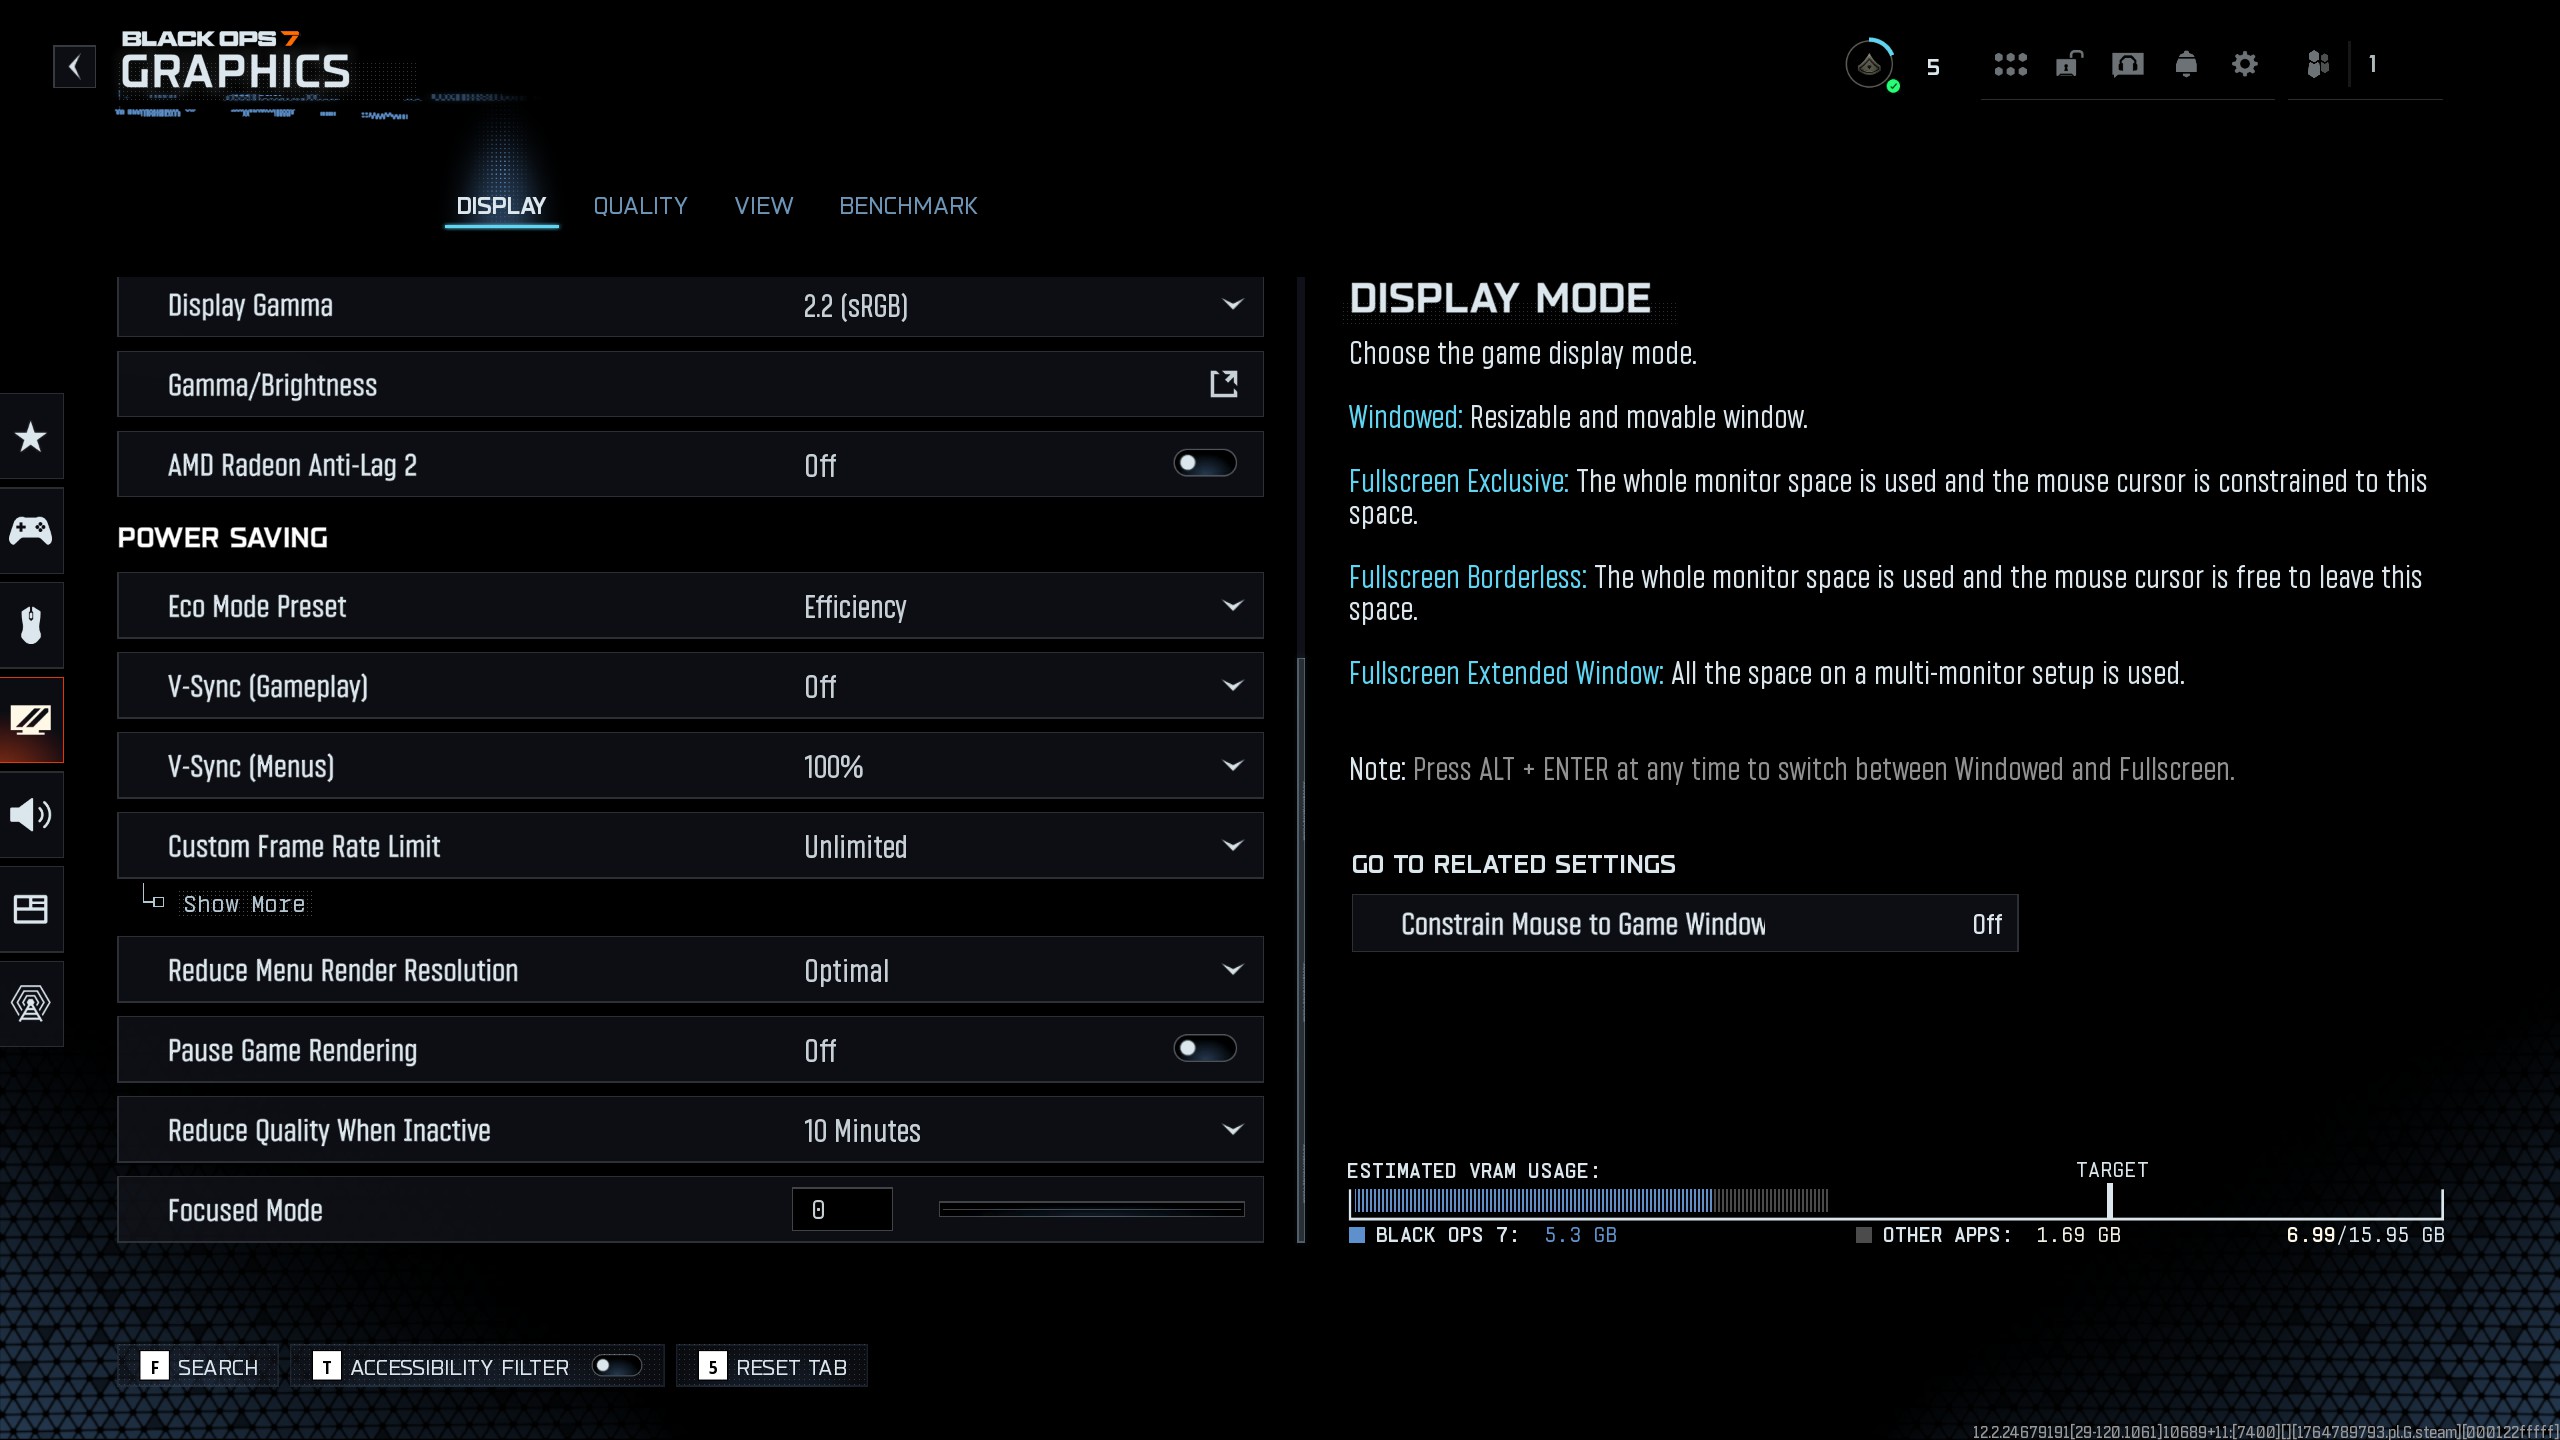Expand Custom Frame Rate Limit dropdown
This screenshot has width=2560, height=1440.
click(1232, 846)
